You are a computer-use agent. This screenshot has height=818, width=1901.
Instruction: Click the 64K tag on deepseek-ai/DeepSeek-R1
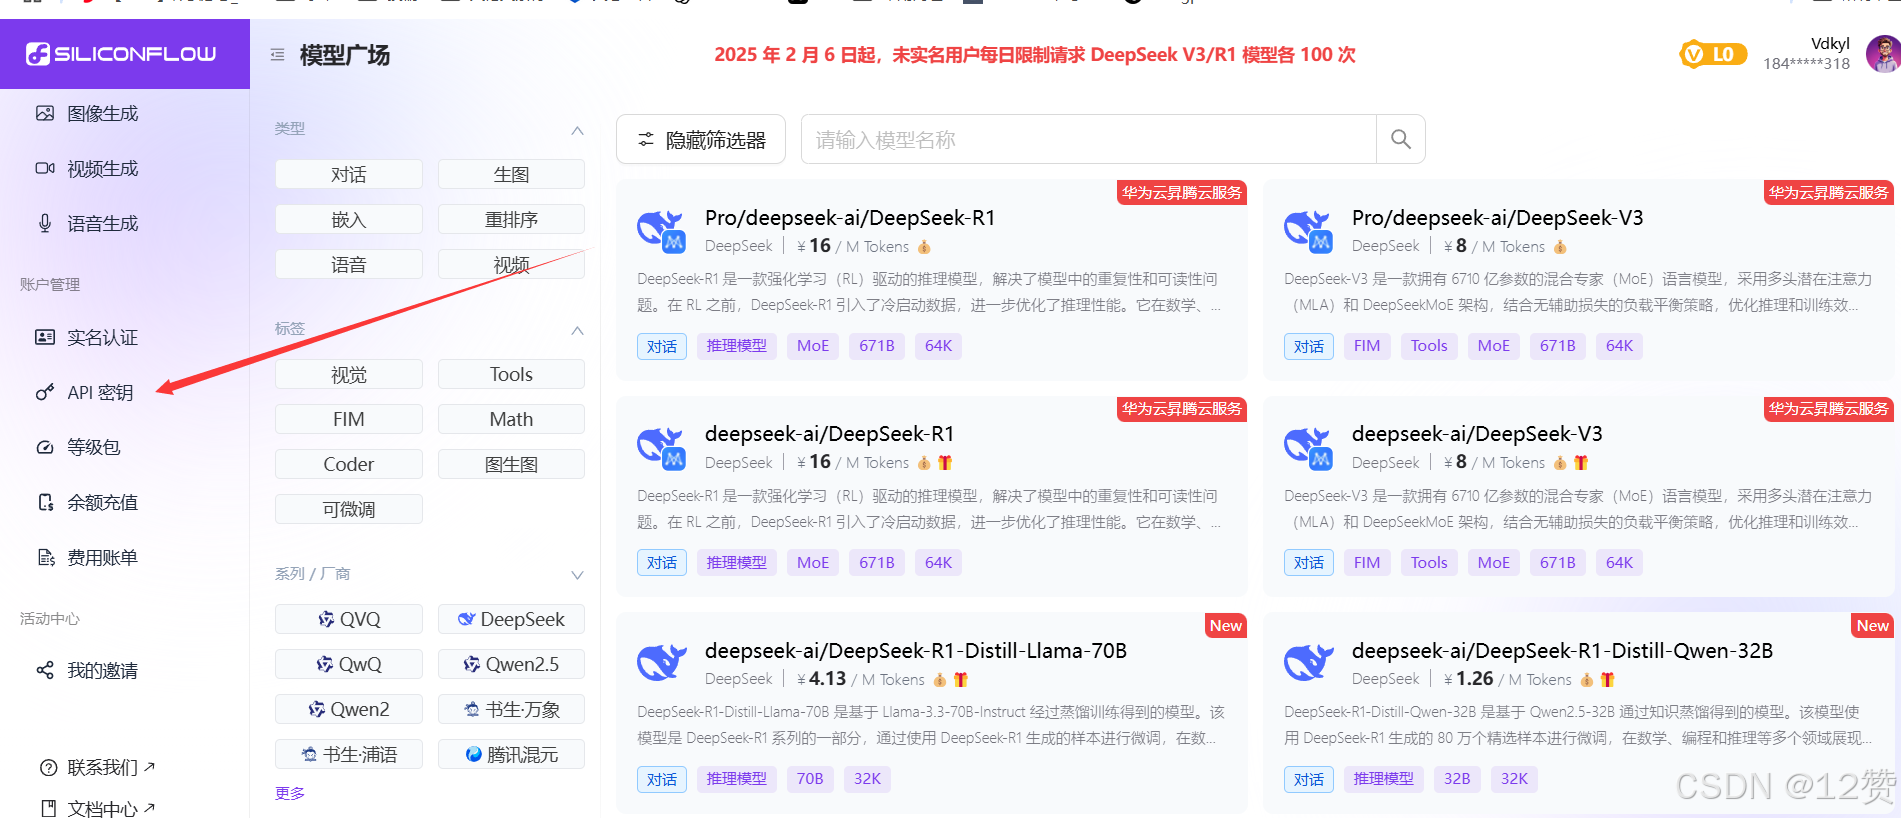tap(938, 563)
